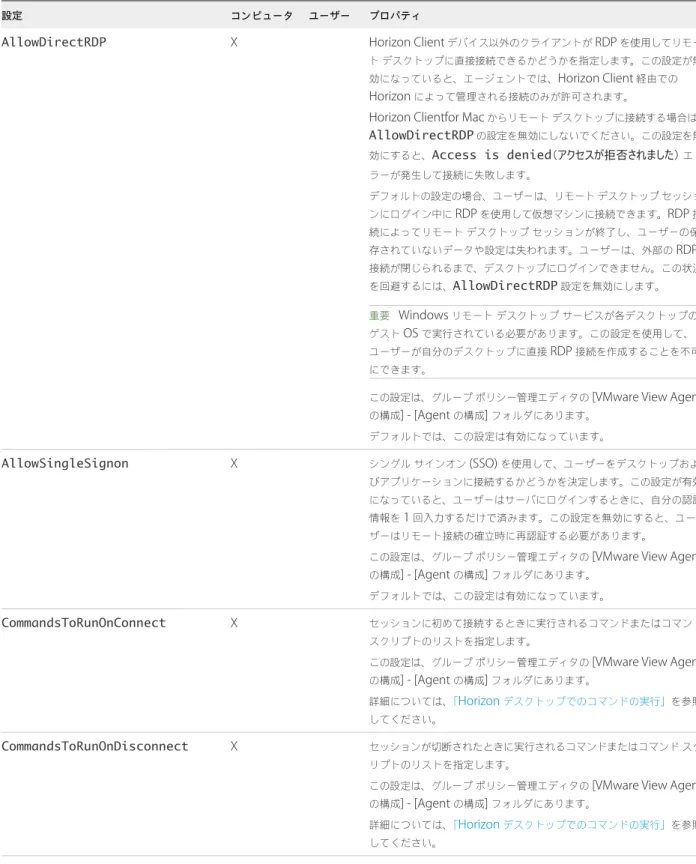
Task: Click the X mark in the CommandsToRunOnConnect row
Action: click(x=234, y=623)
